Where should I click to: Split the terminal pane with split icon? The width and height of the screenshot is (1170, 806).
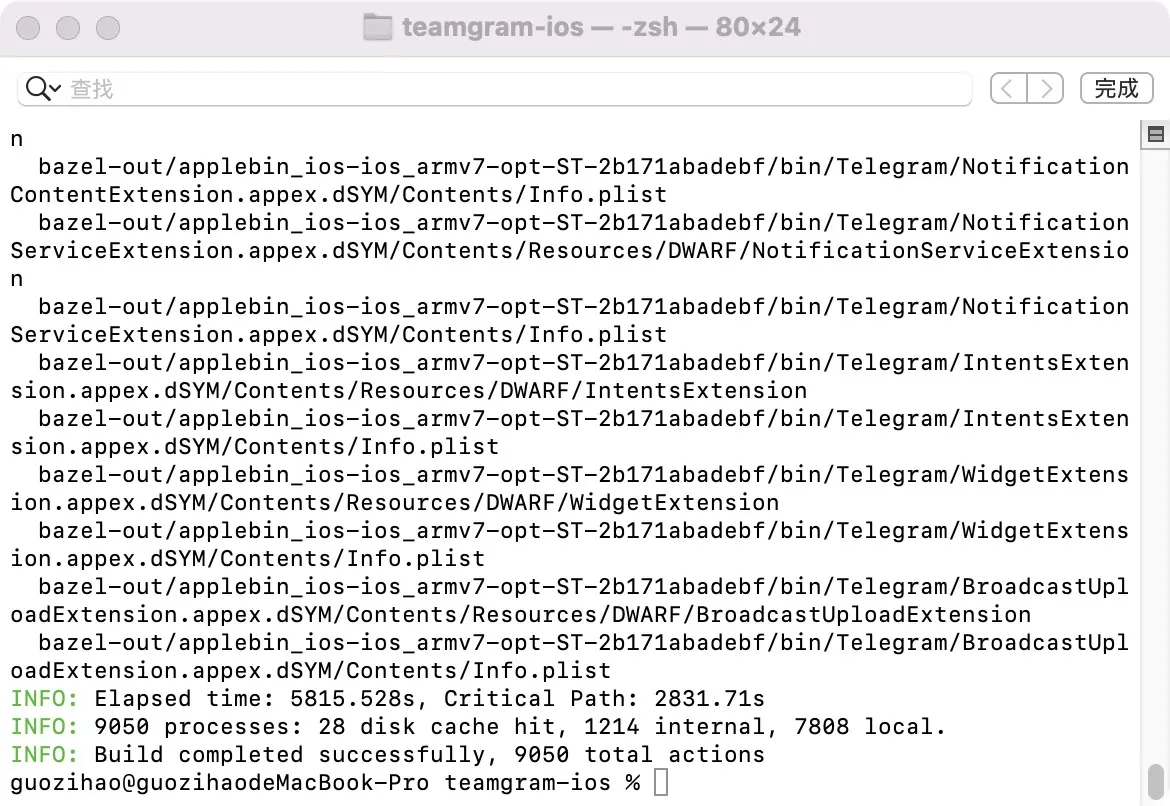pos(1156,135)
